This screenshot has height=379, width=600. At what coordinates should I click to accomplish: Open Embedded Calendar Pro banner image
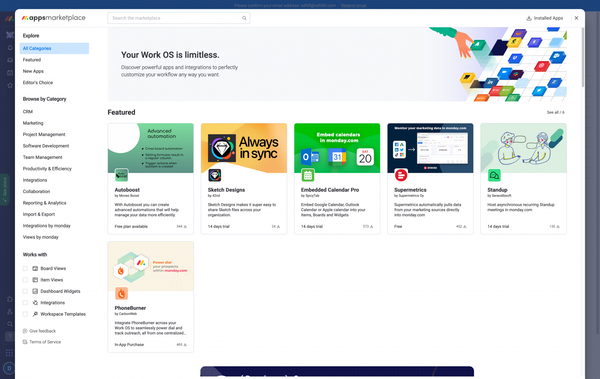[x=337, y=148]
